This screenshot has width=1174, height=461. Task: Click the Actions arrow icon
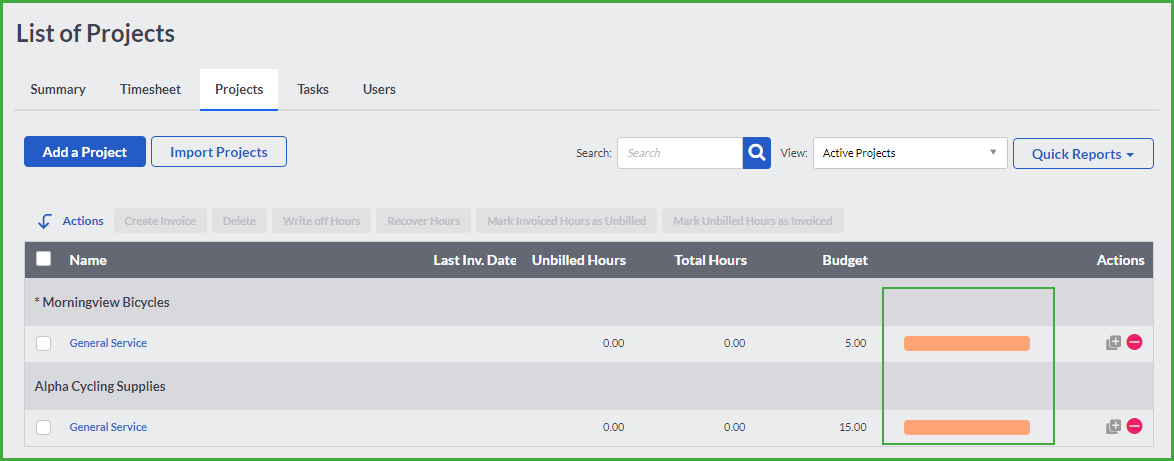[45, 222]
